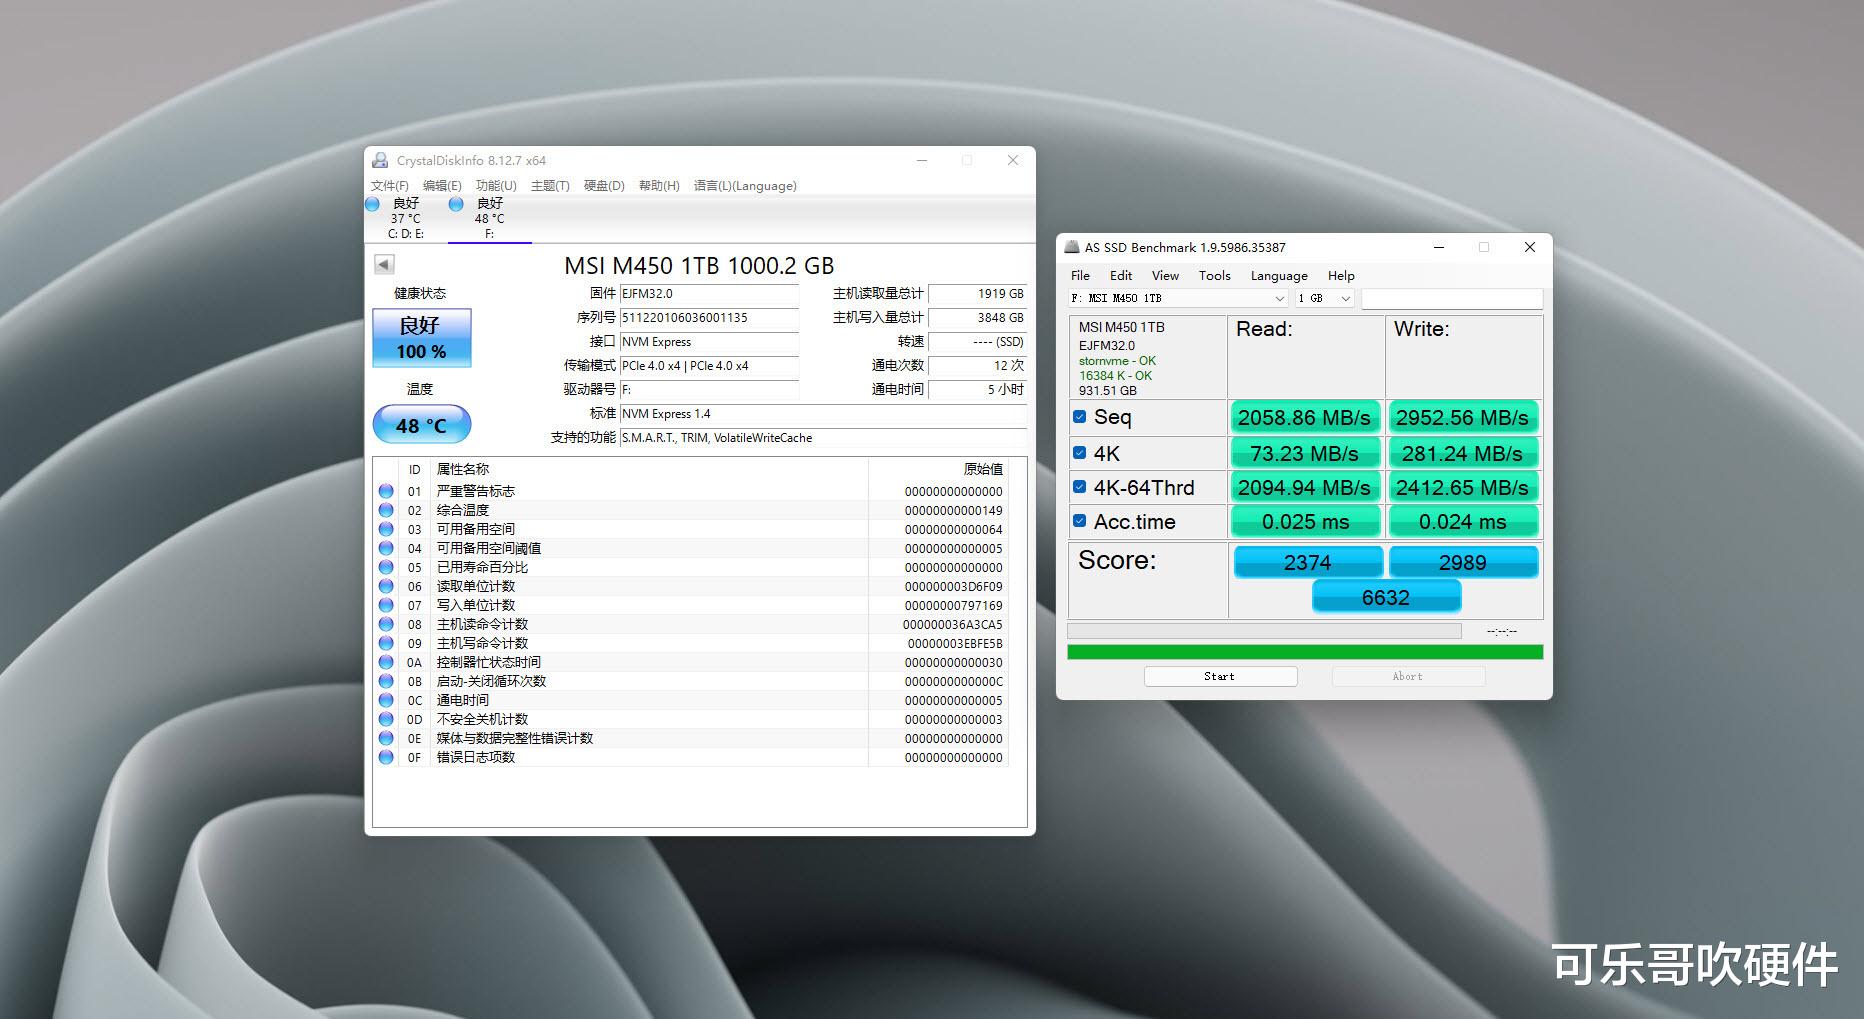The height and width of the screenshot is (1019, 1864).
Task: Expand the 1 GB test size dropdown
Action: (x=1324, y=298)
